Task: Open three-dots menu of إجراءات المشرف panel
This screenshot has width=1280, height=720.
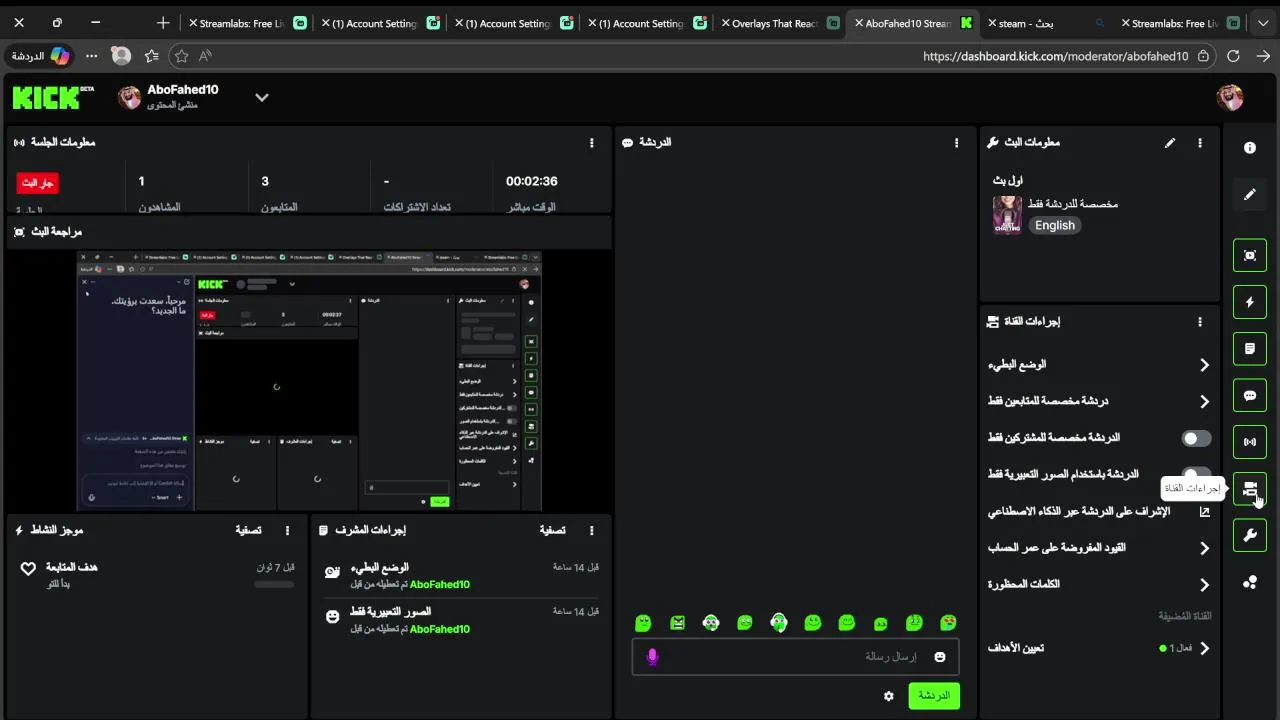Action: point(591,531)
